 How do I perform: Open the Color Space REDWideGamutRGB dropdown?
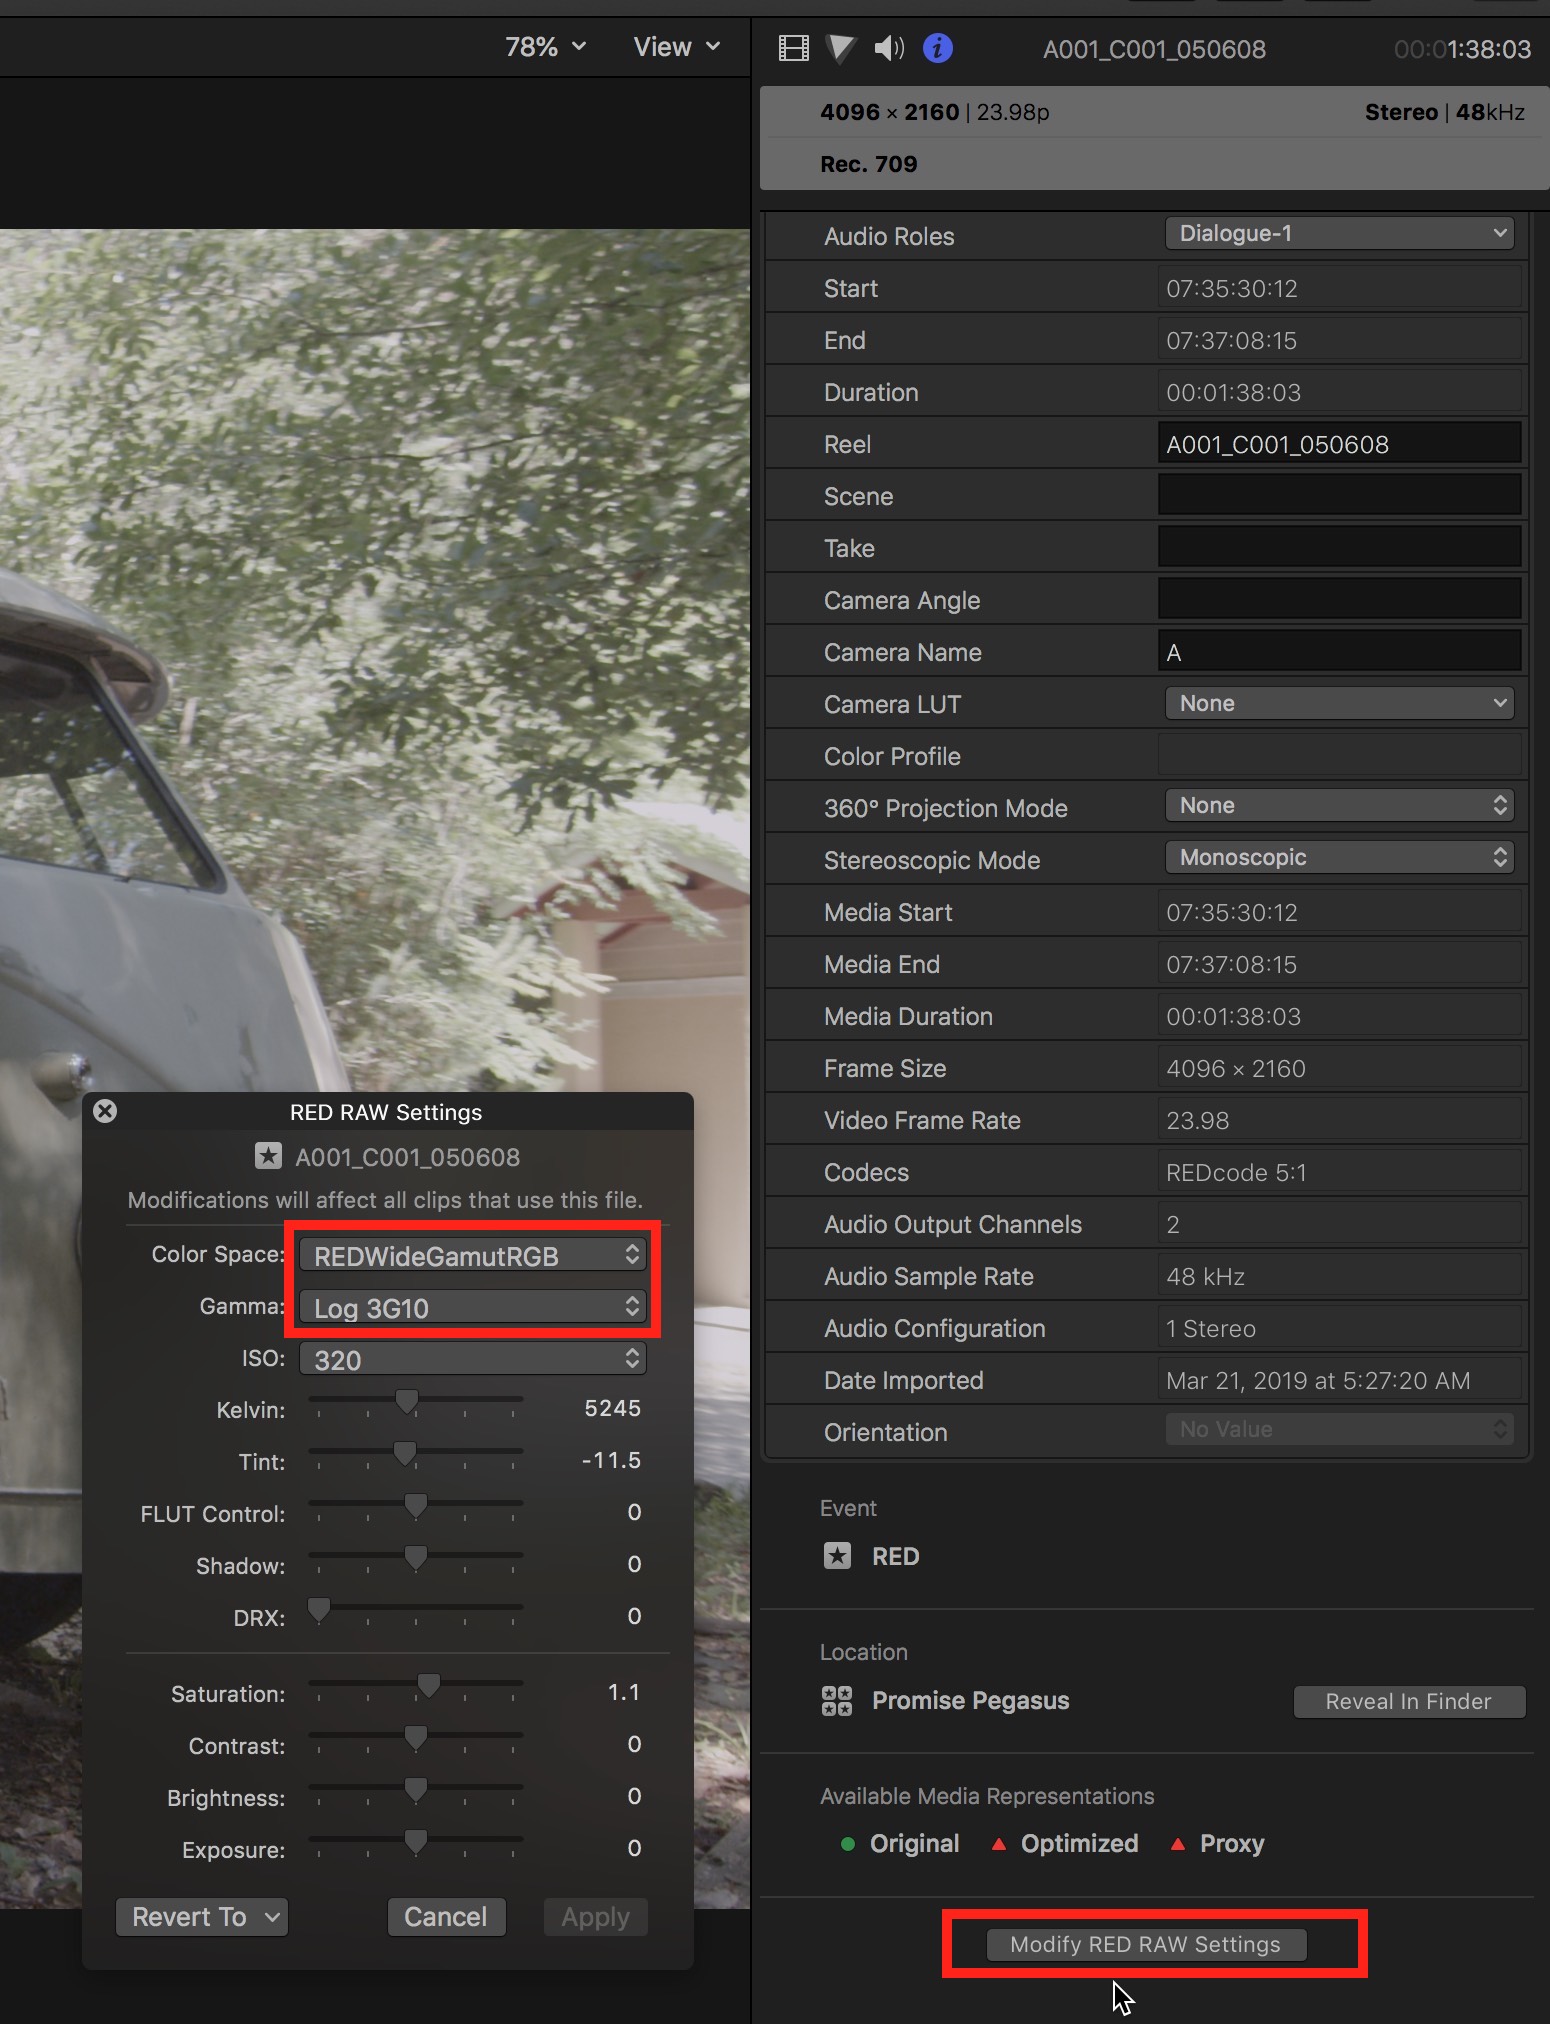pyautogui.click(x=473, y=1255)
